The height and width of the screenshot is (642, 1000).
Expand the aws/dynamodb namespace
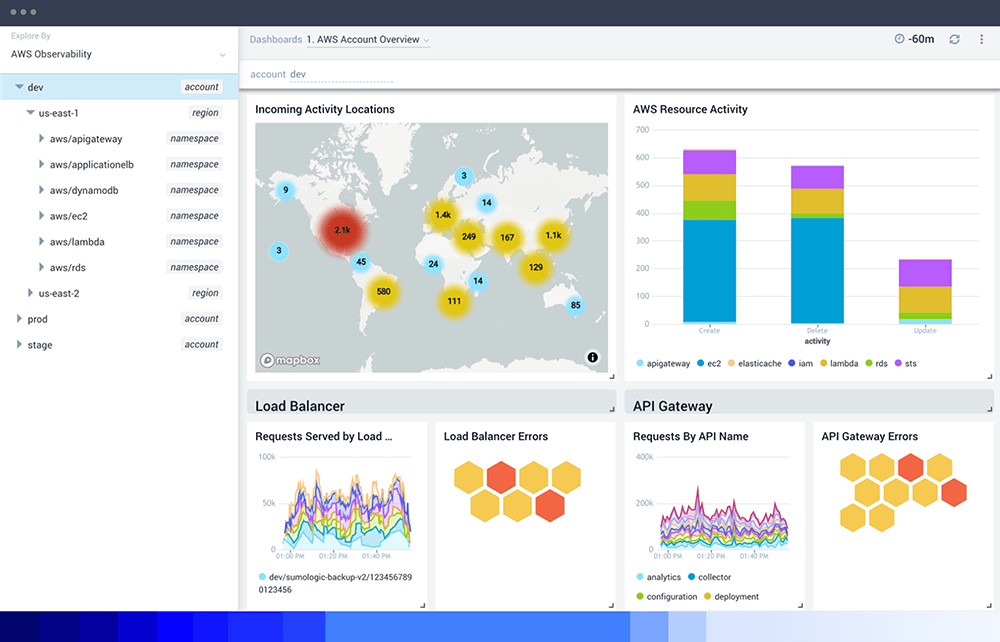[41, 190]
